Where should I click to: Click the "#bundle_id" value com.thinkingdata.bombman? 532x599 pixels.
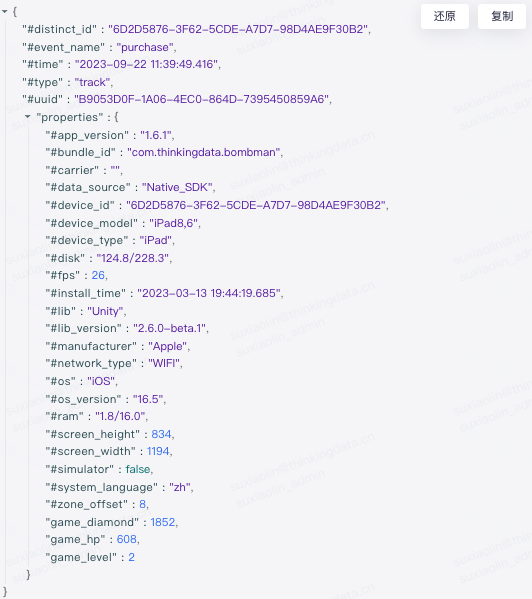(x=204, y=152)
